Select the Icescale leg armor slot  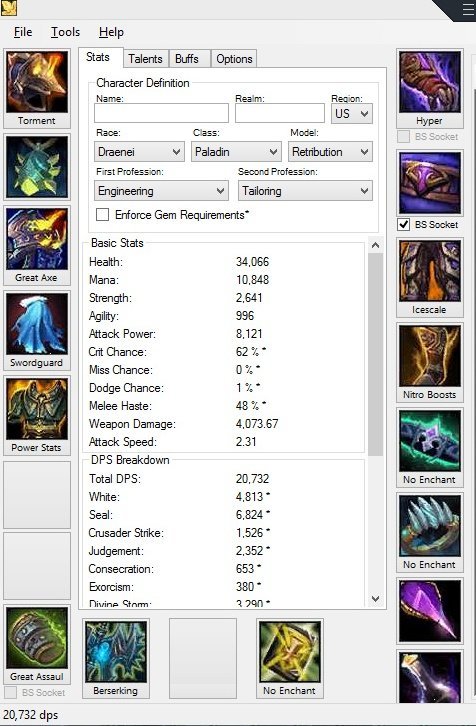click(x=430, y=278)
